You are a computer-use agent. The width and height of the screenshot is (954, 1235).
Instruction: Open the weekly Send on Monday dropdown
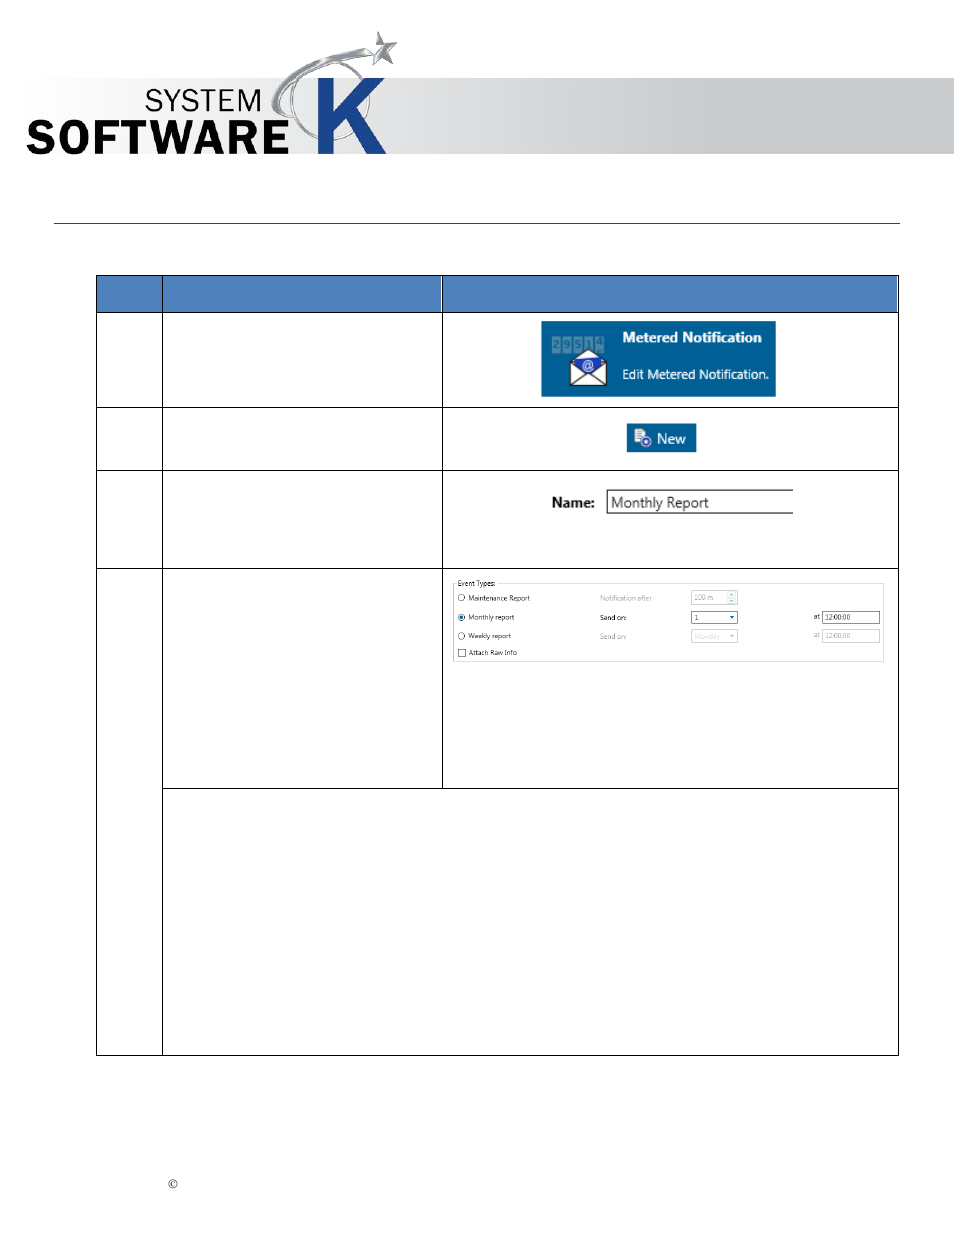pyautogui.click(x=714, y=636)
